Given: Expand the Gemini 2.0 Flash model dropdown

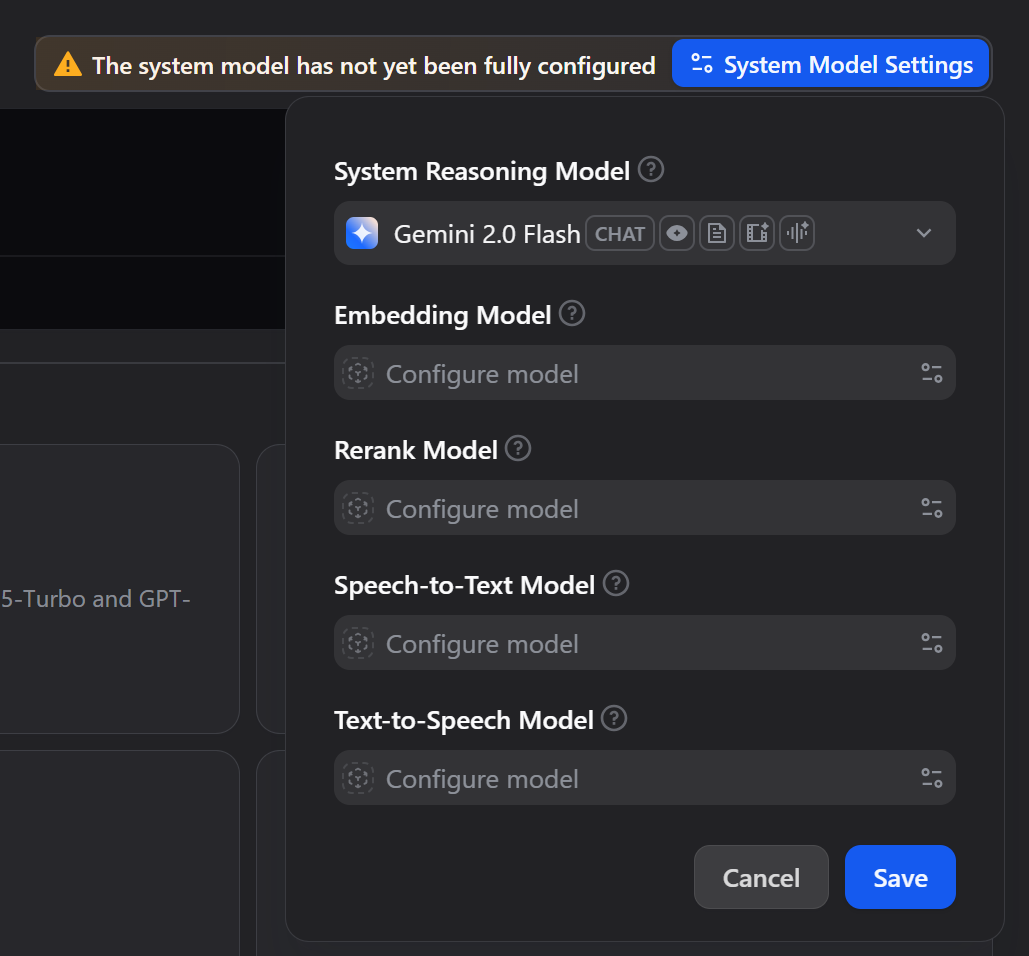Looking at the screenshot, I should coord(644,233).
